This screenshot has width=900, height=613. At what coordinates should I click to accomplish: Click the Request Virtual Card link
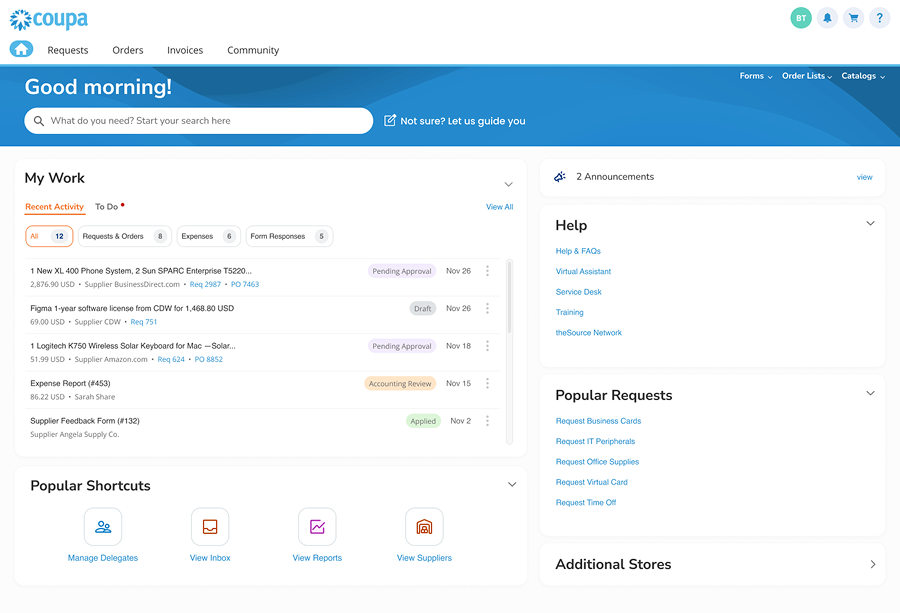pos(591,482)
